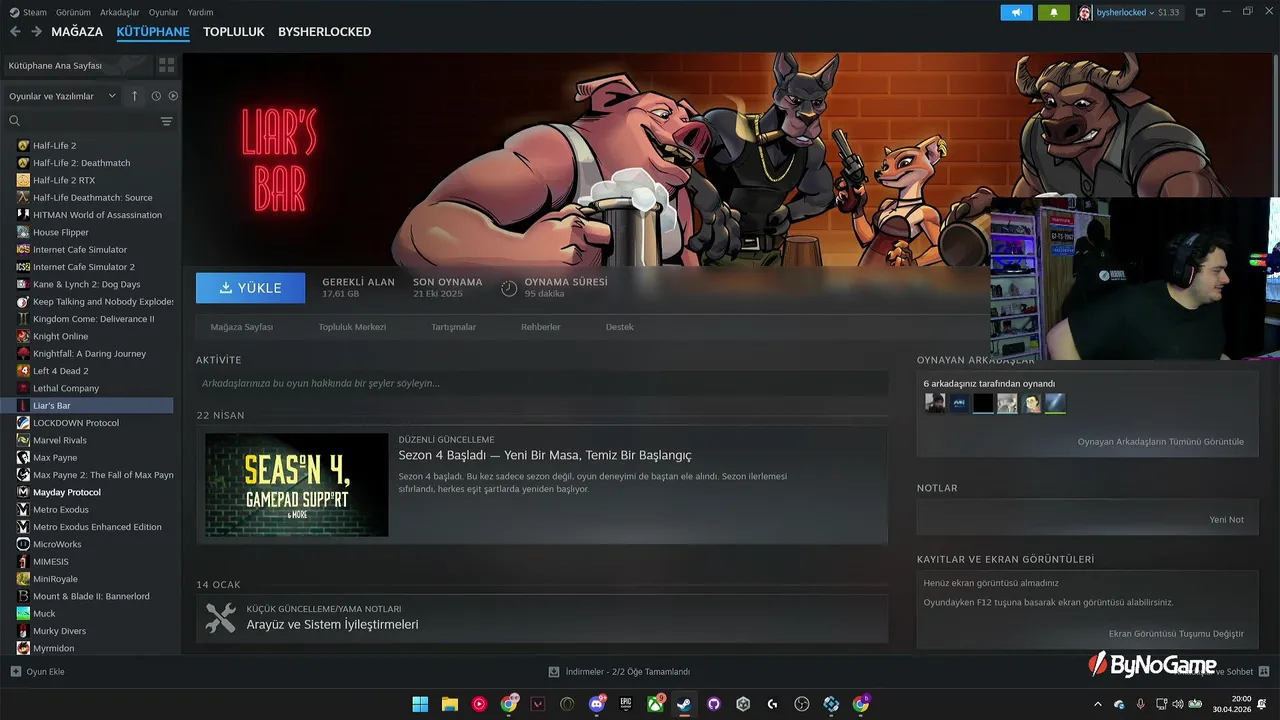
Task: Click Yeni Not button
Action: pyautogui.click(x=1227, y=520)
